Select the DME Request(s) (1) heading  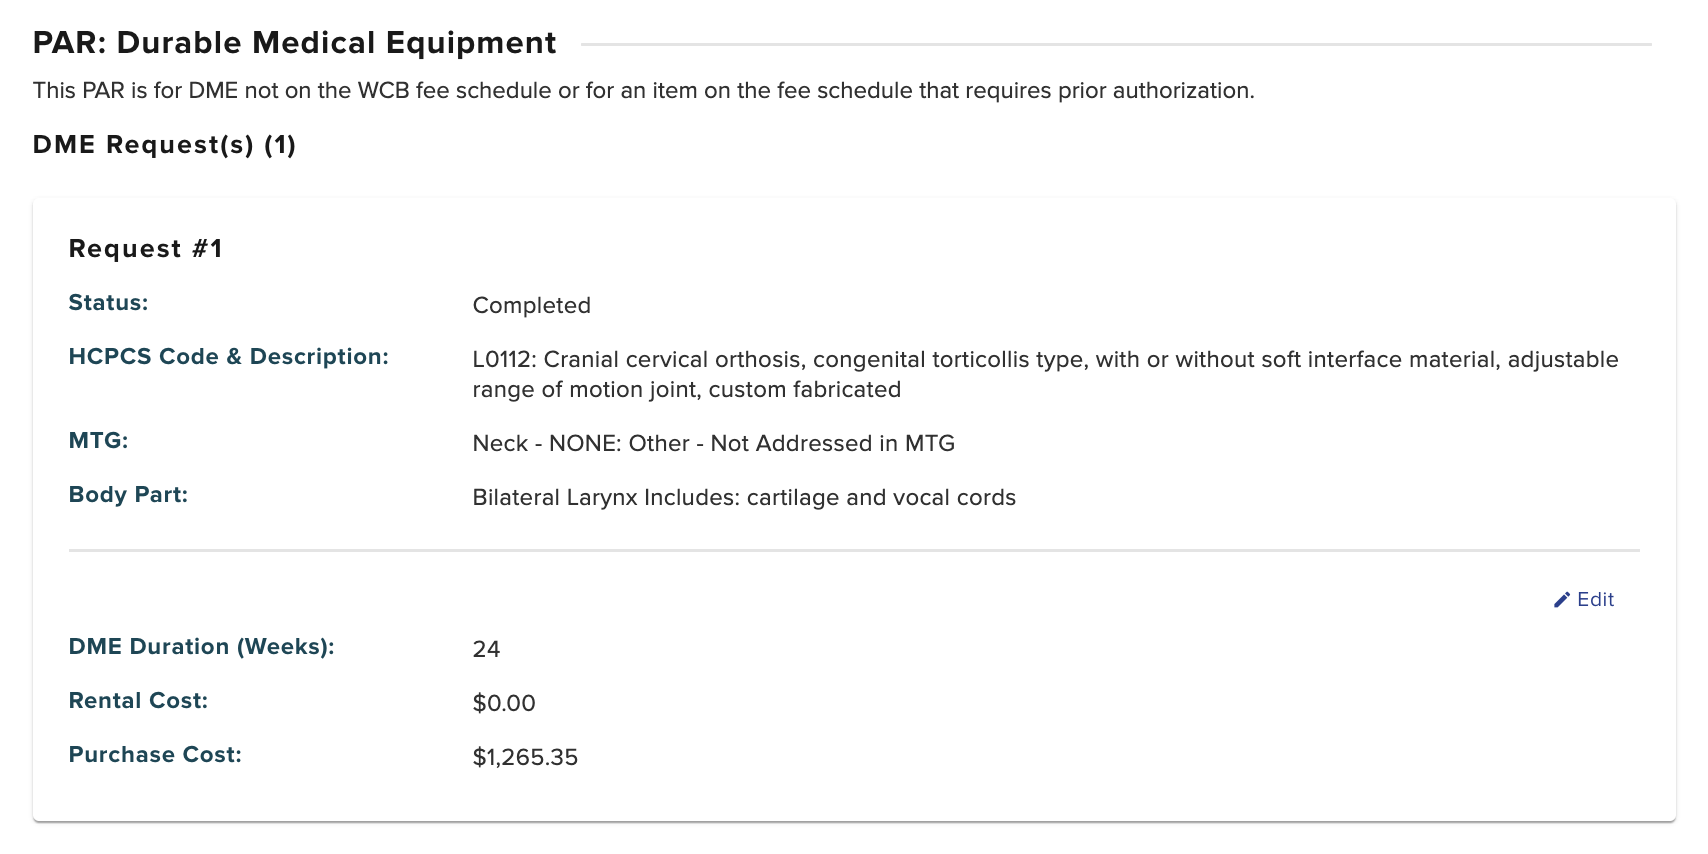click(x=164, y=145)
